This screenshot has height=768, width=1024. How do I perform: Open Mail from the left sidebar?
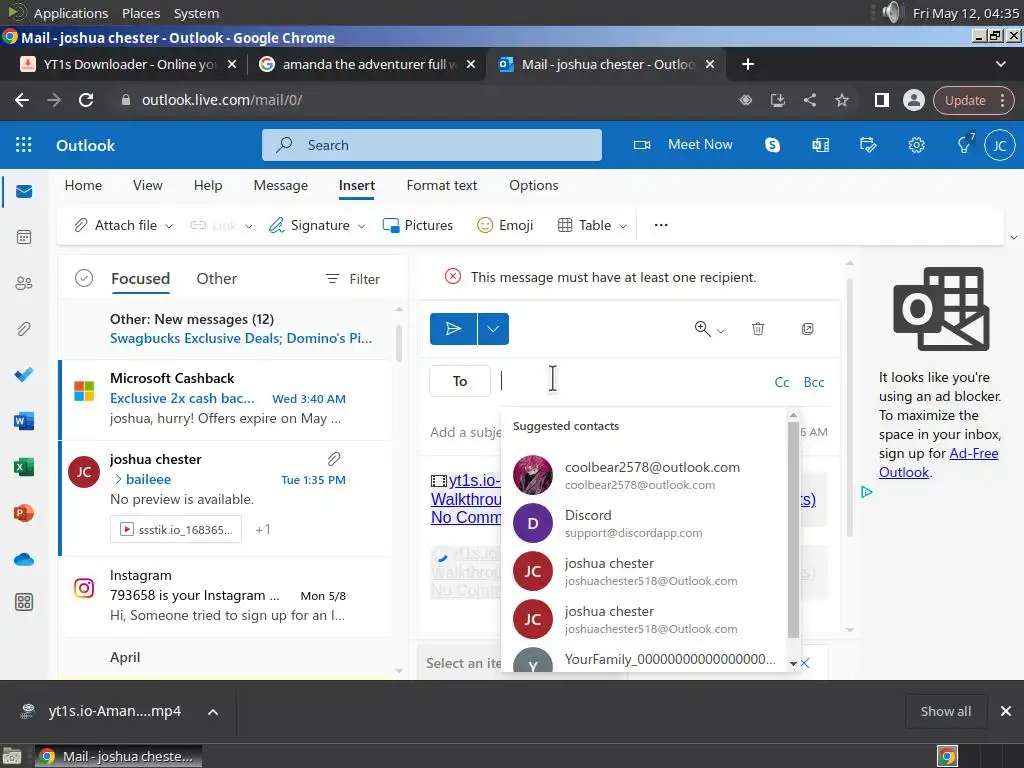coord(24,191)
